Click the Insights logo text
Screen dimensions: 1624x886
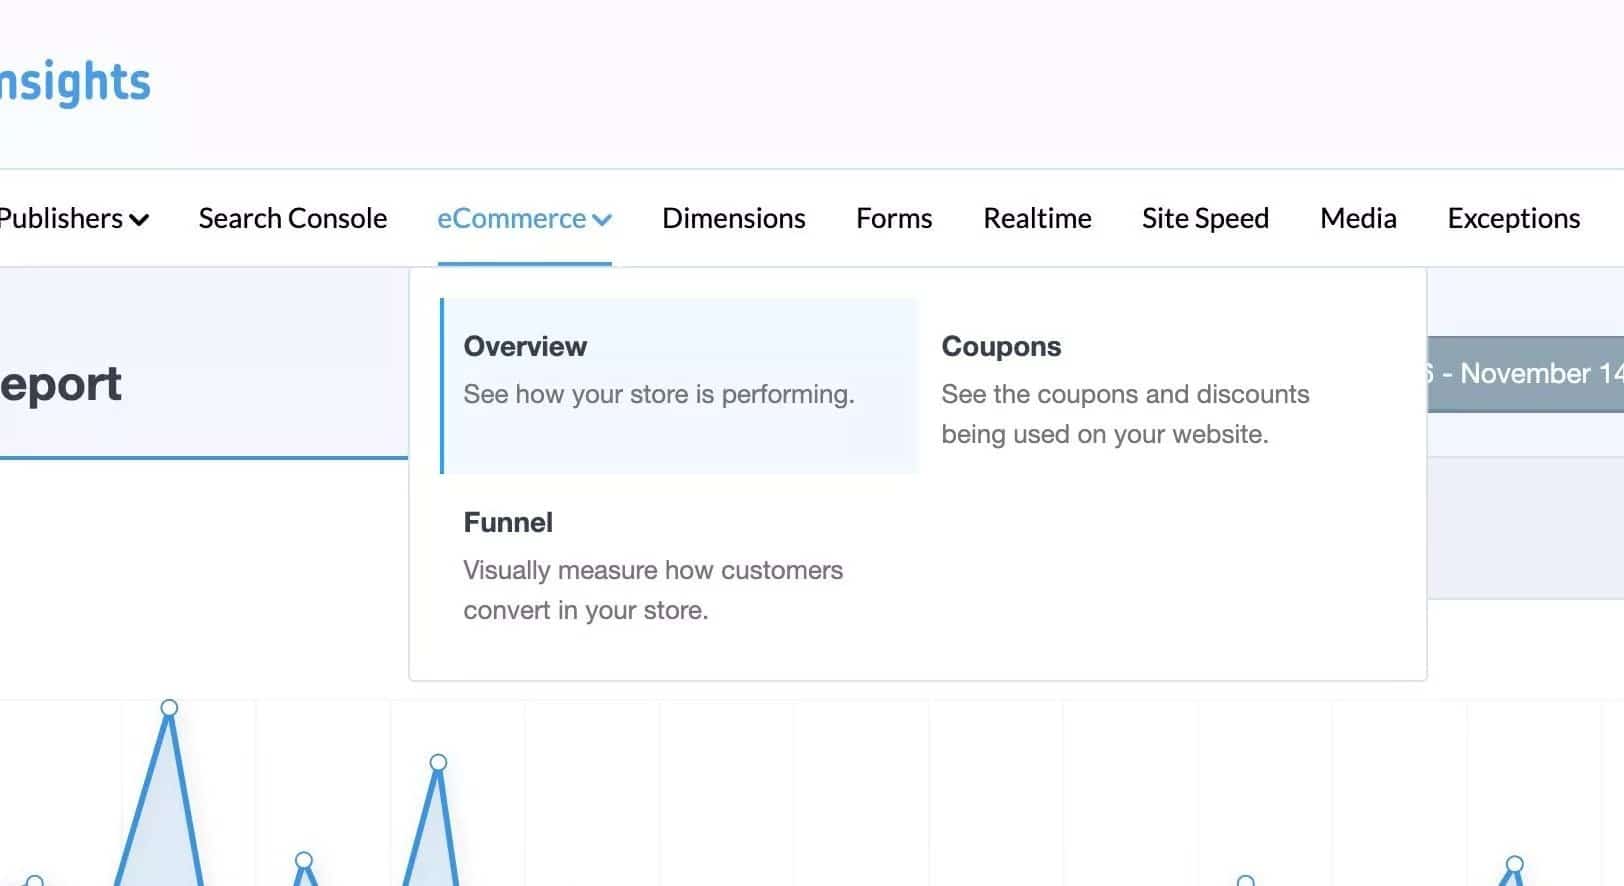75,82
